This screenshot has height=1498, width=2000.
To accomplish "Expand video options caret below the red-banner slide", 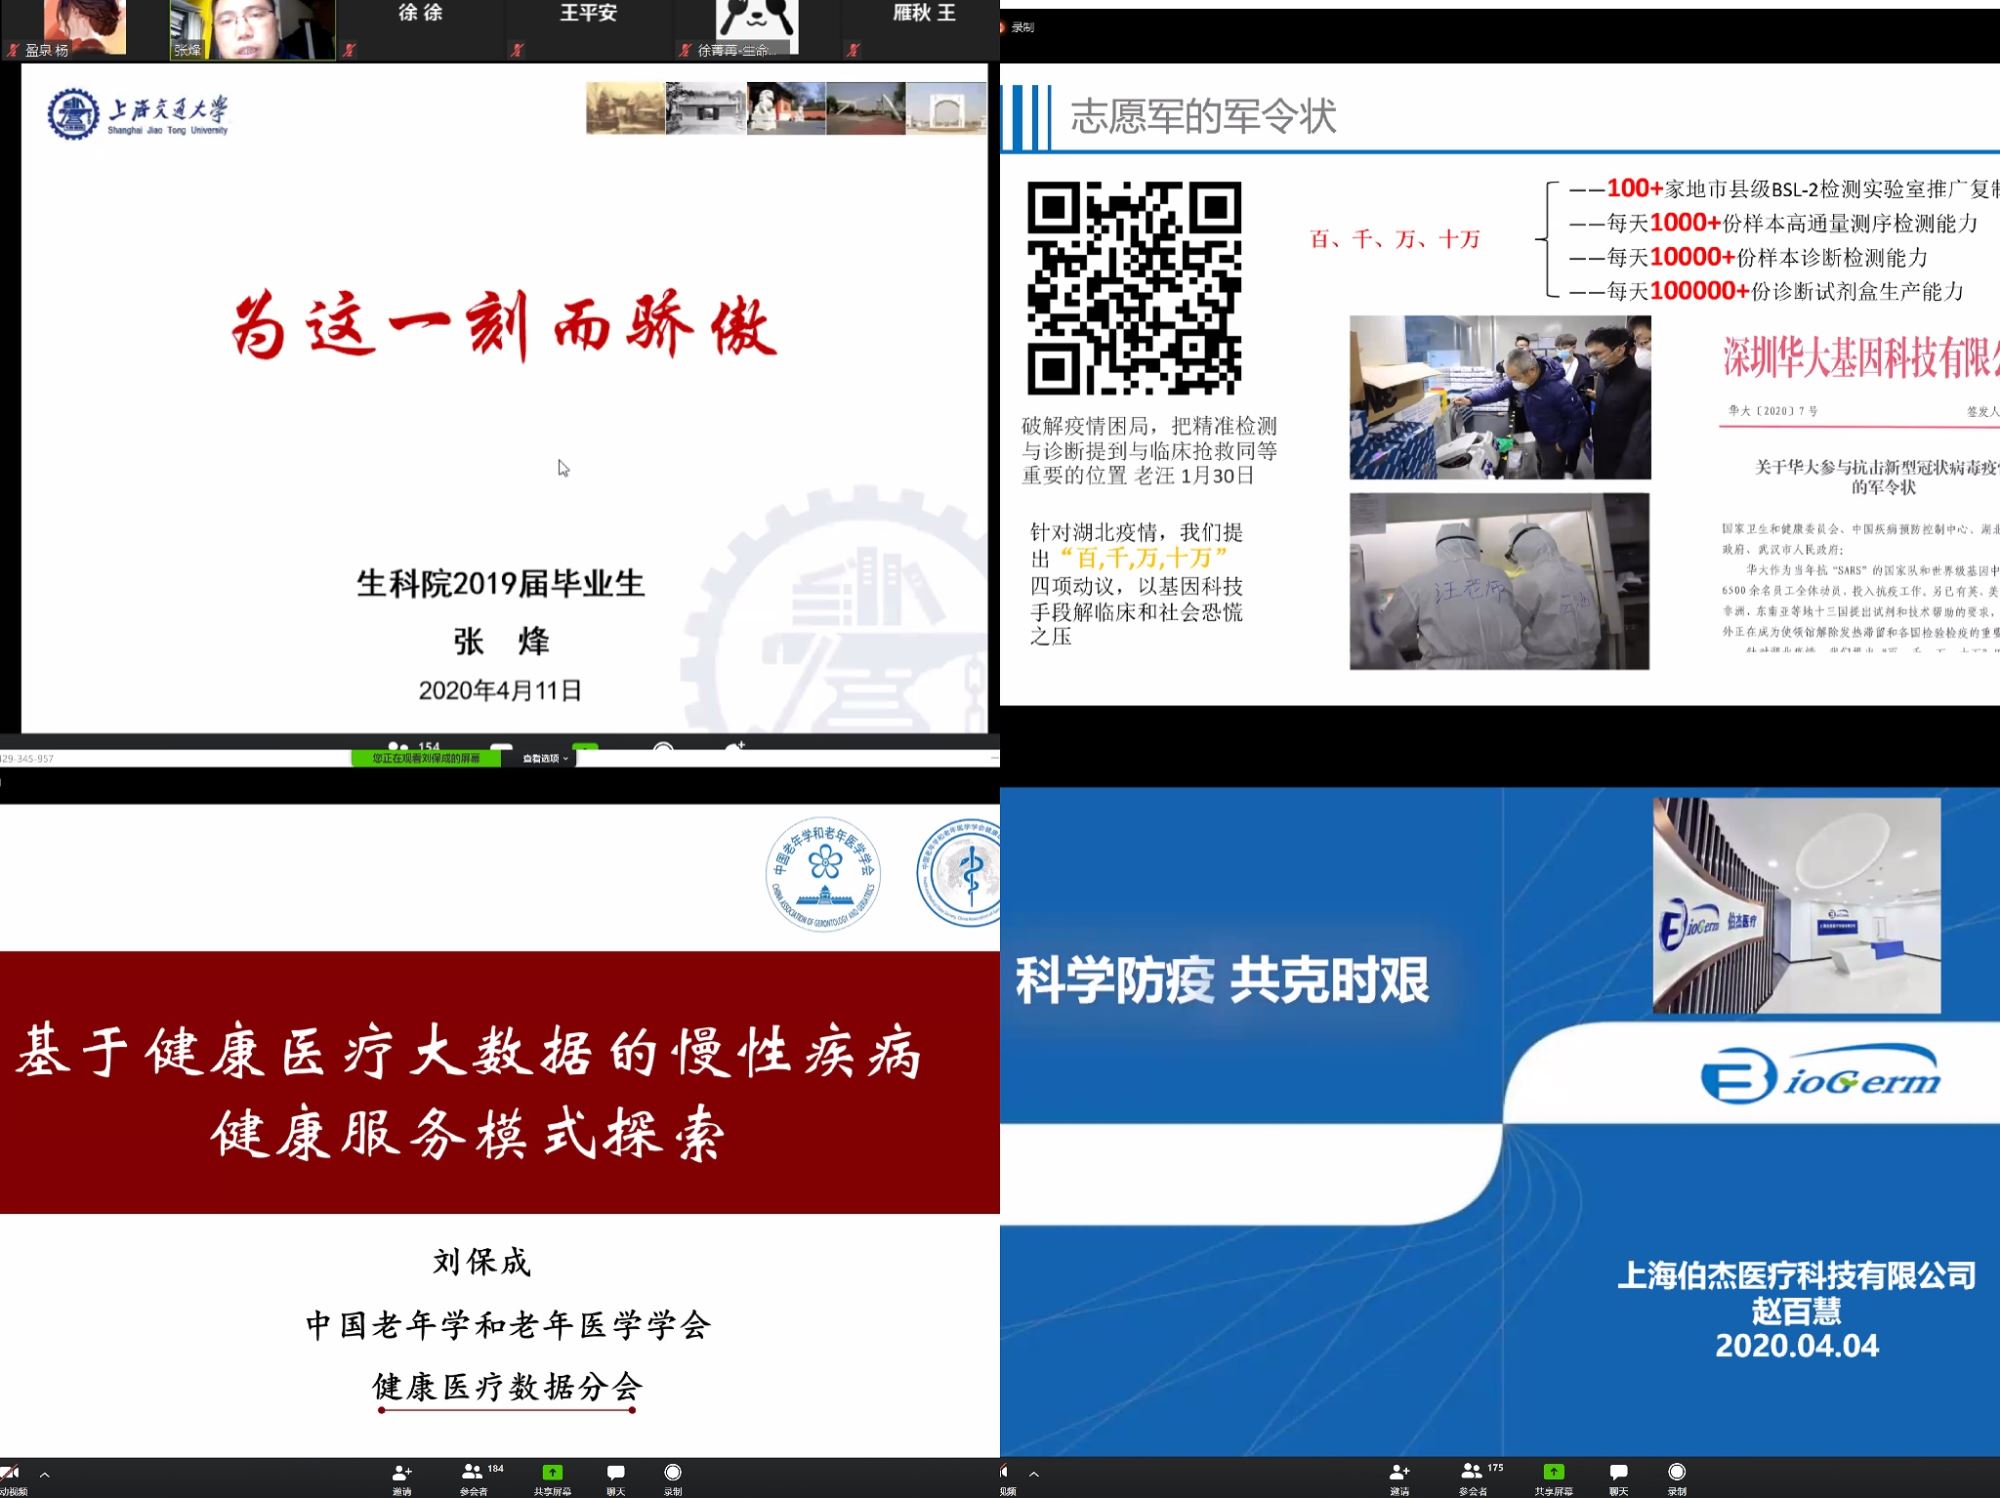I will pyautogui.click(x=44, y=1474).
